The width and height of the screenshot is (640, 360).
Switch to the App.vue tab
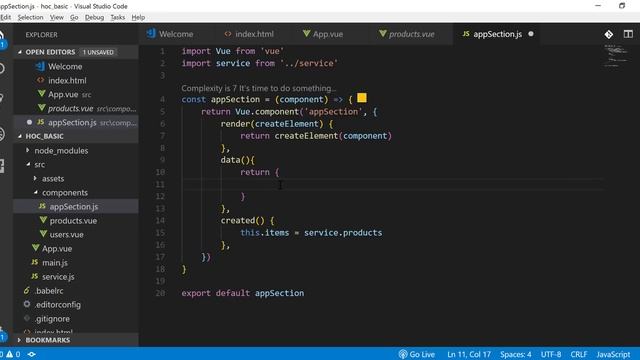click(x=328, y=34)
